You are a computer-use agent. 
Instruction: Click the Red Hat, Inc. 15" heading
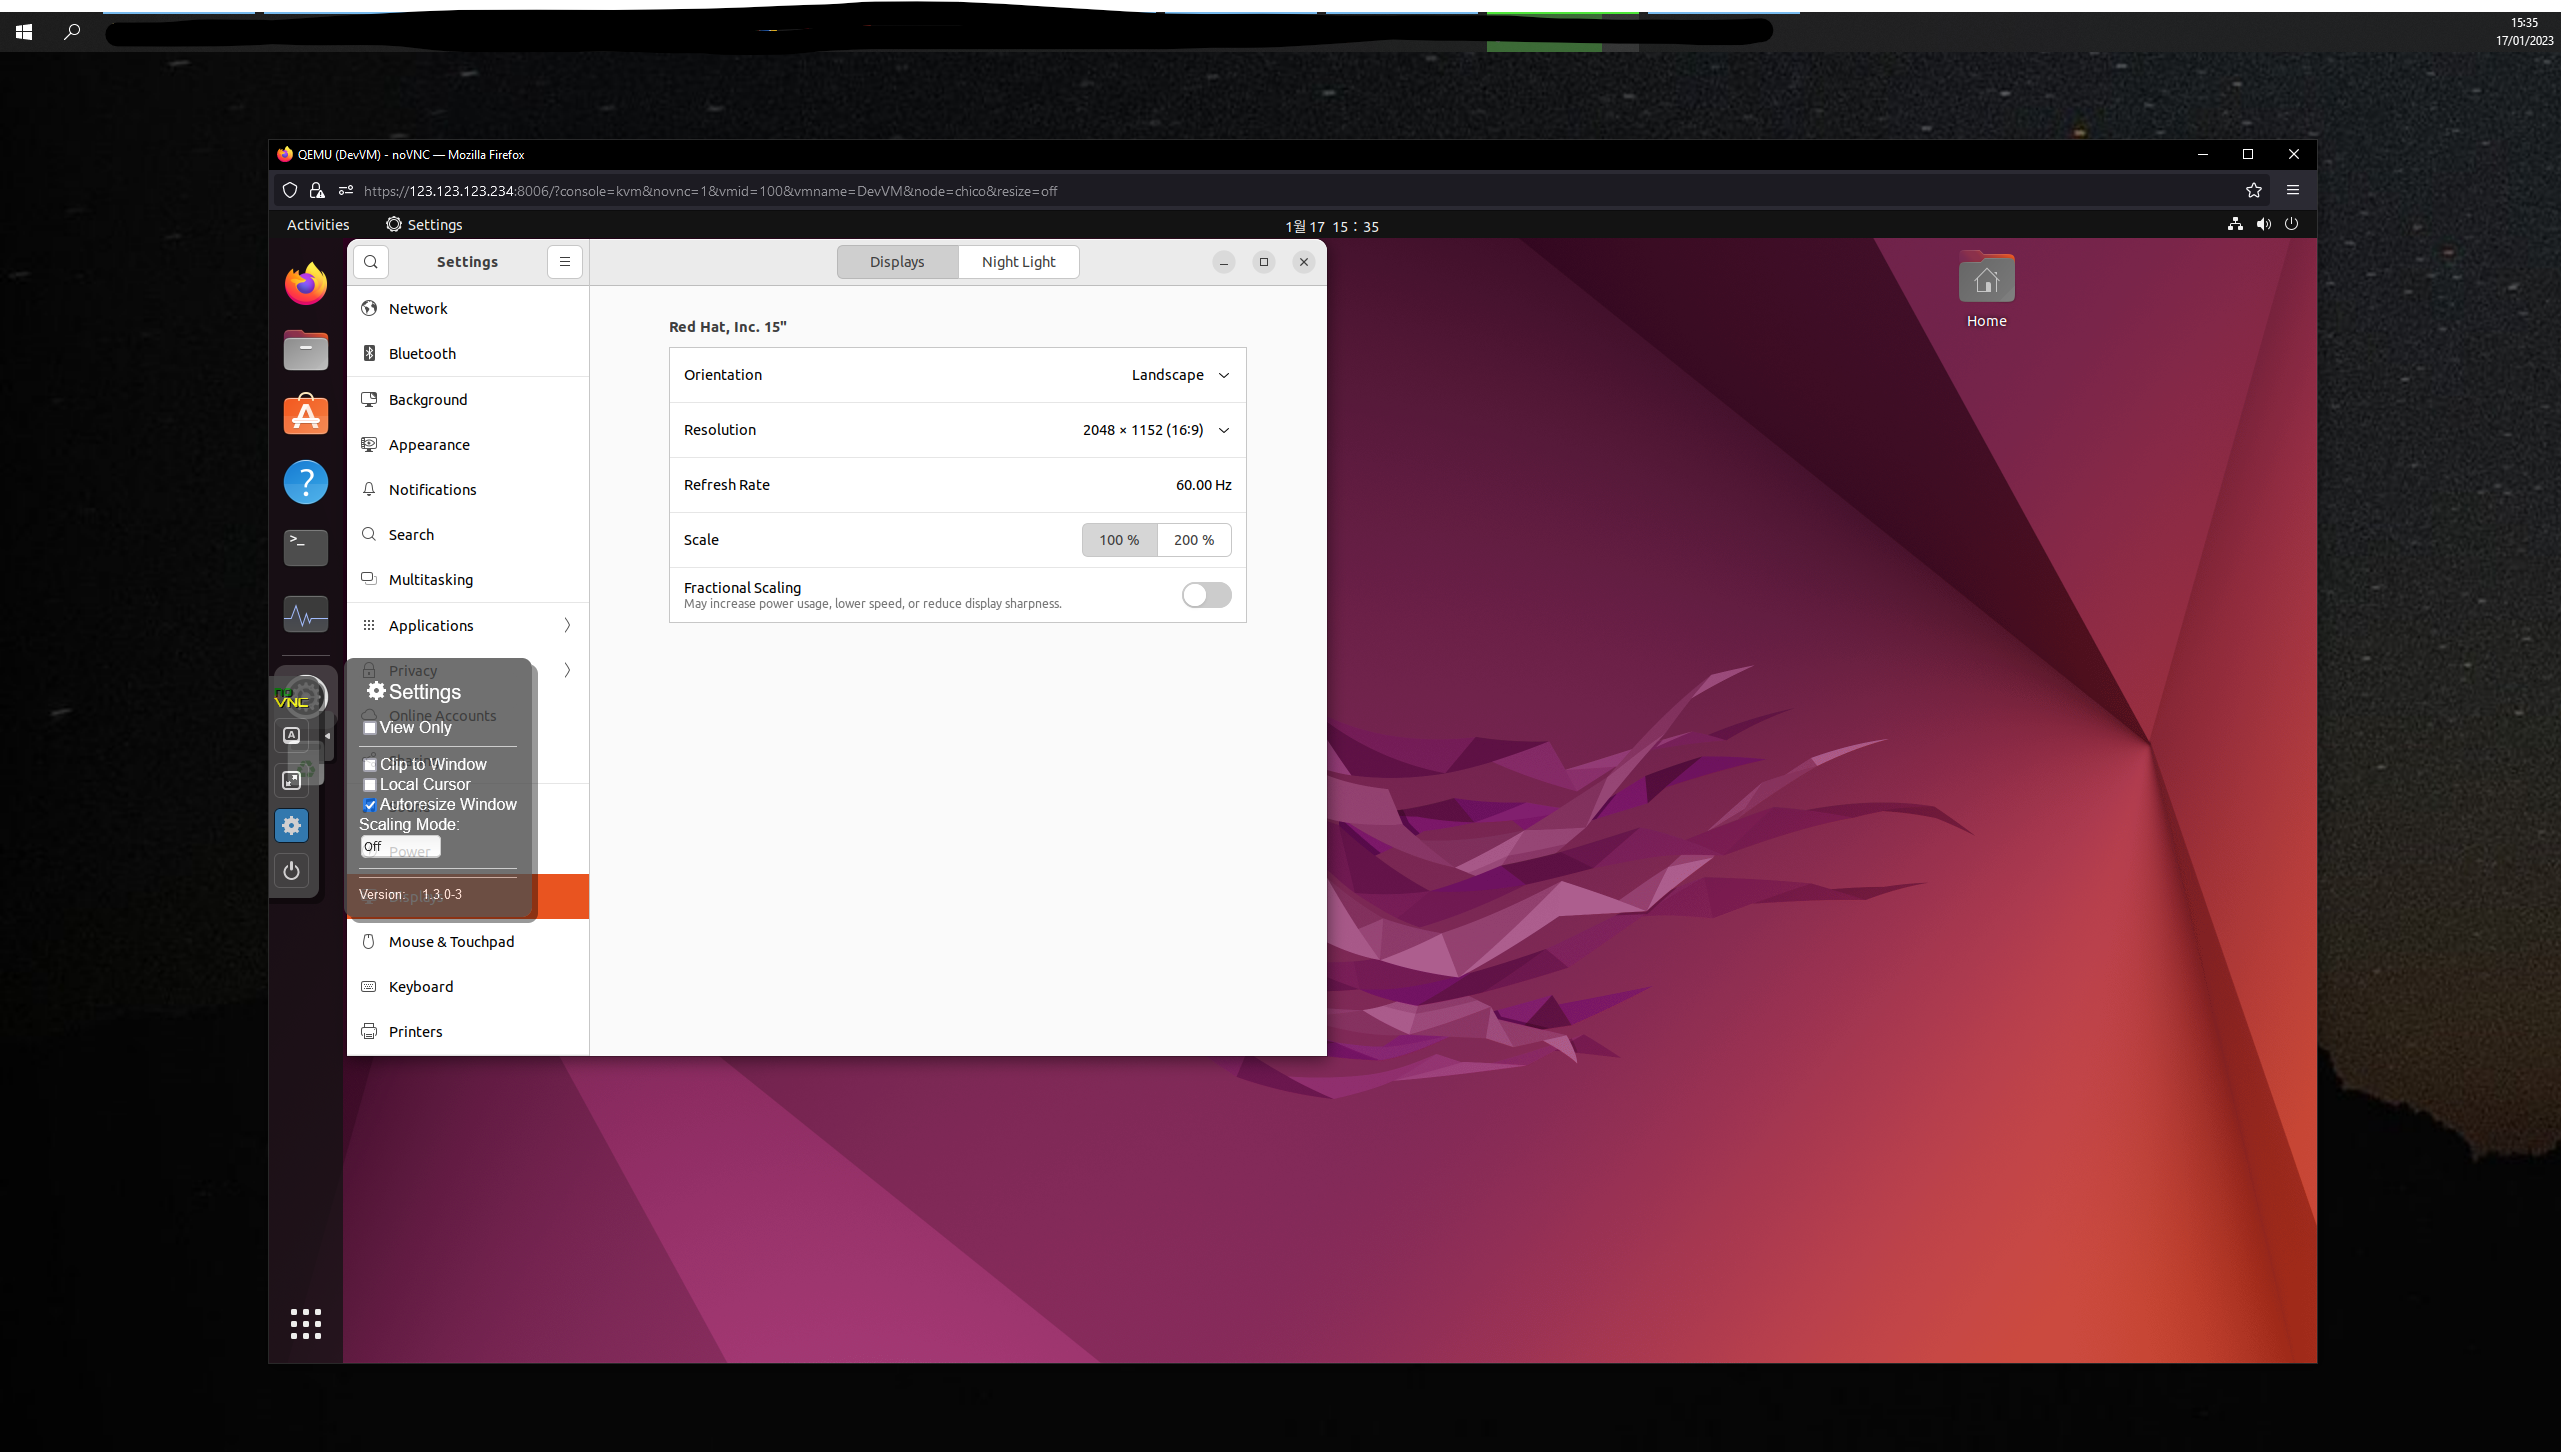(x=728, y=327)
